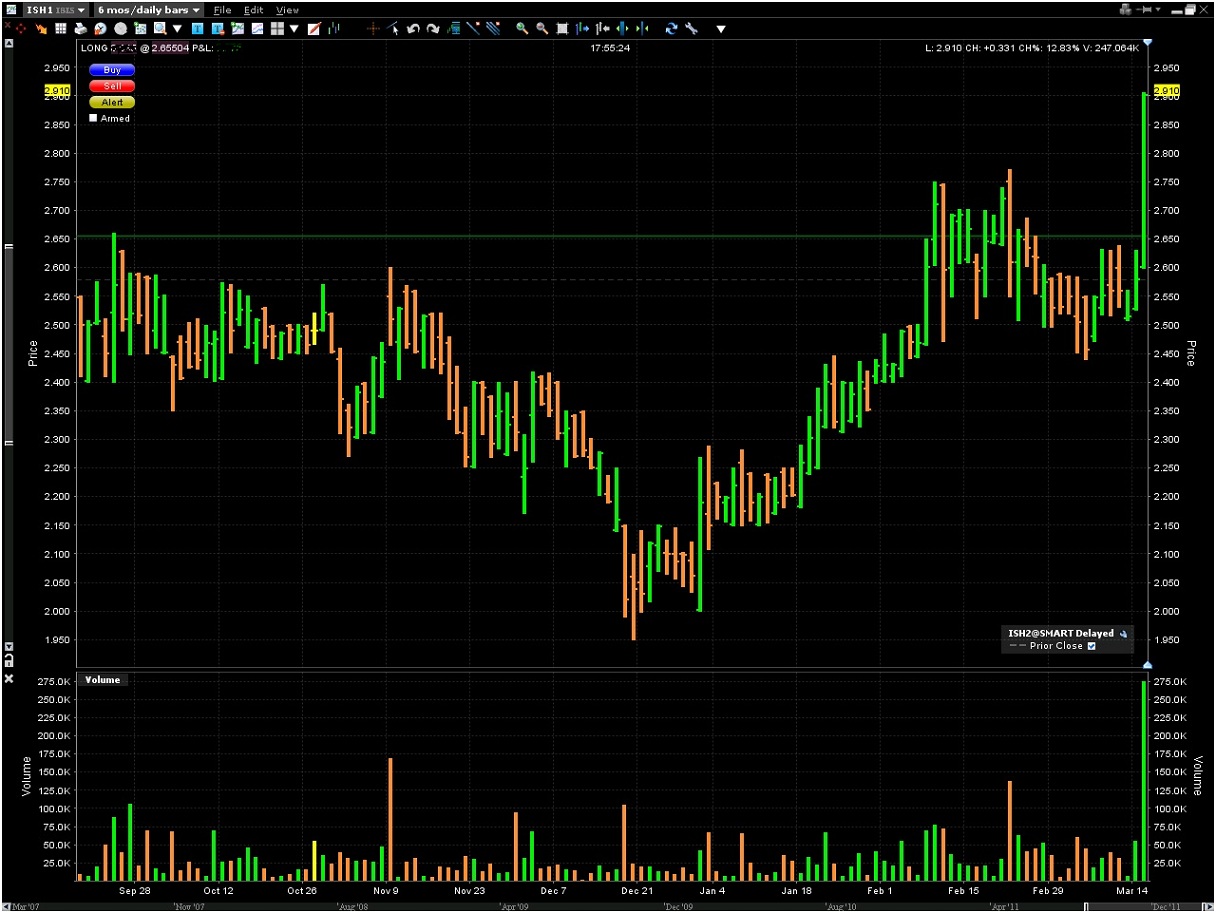Screen dimensions: 1216x913
Task: Undo the last chart action
Action: [x=413, y=28]
